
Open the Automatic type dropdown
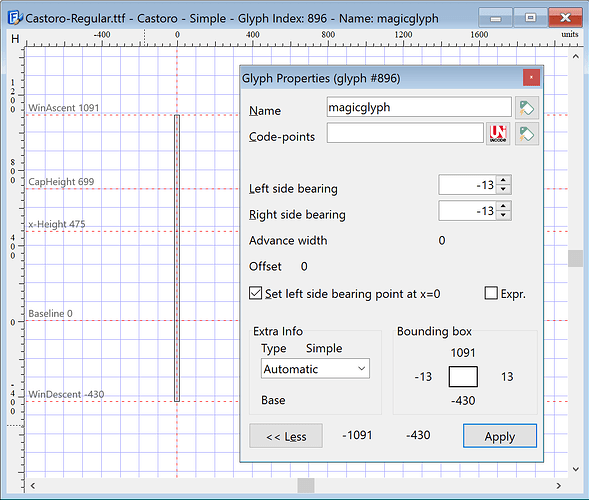click(x=315, y=369)
